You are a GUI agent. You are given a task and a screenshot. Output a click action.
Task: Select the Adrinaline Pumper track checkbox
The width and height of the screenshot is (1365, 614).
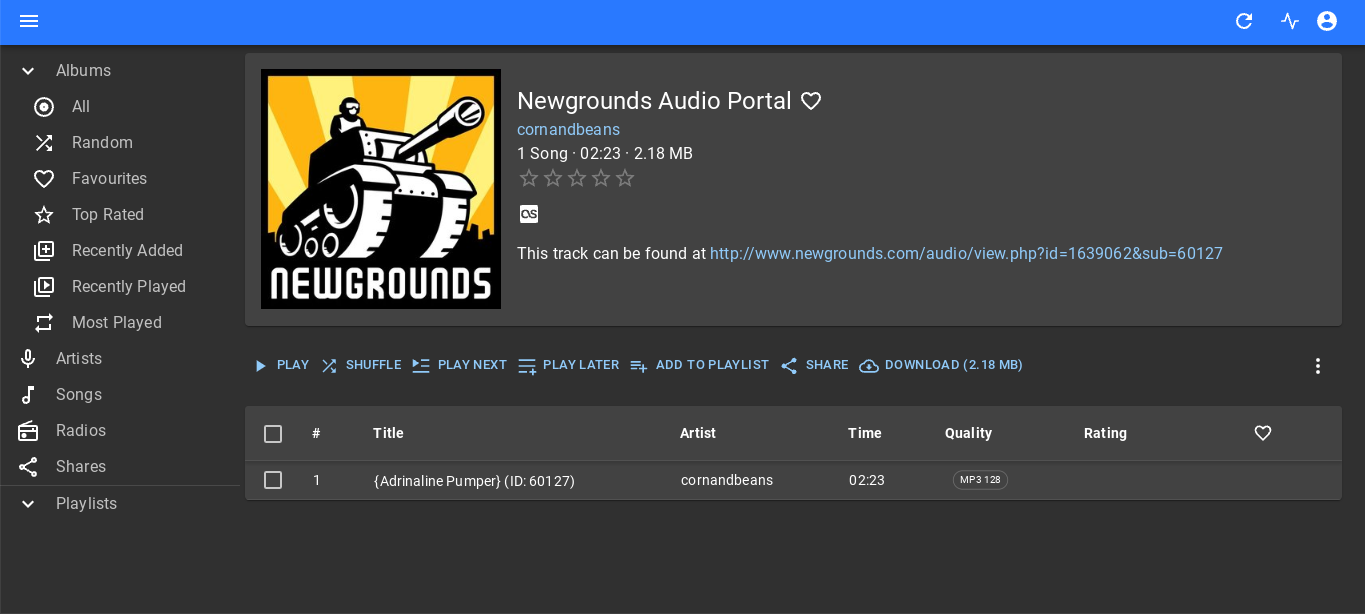(x=273, y=480)
